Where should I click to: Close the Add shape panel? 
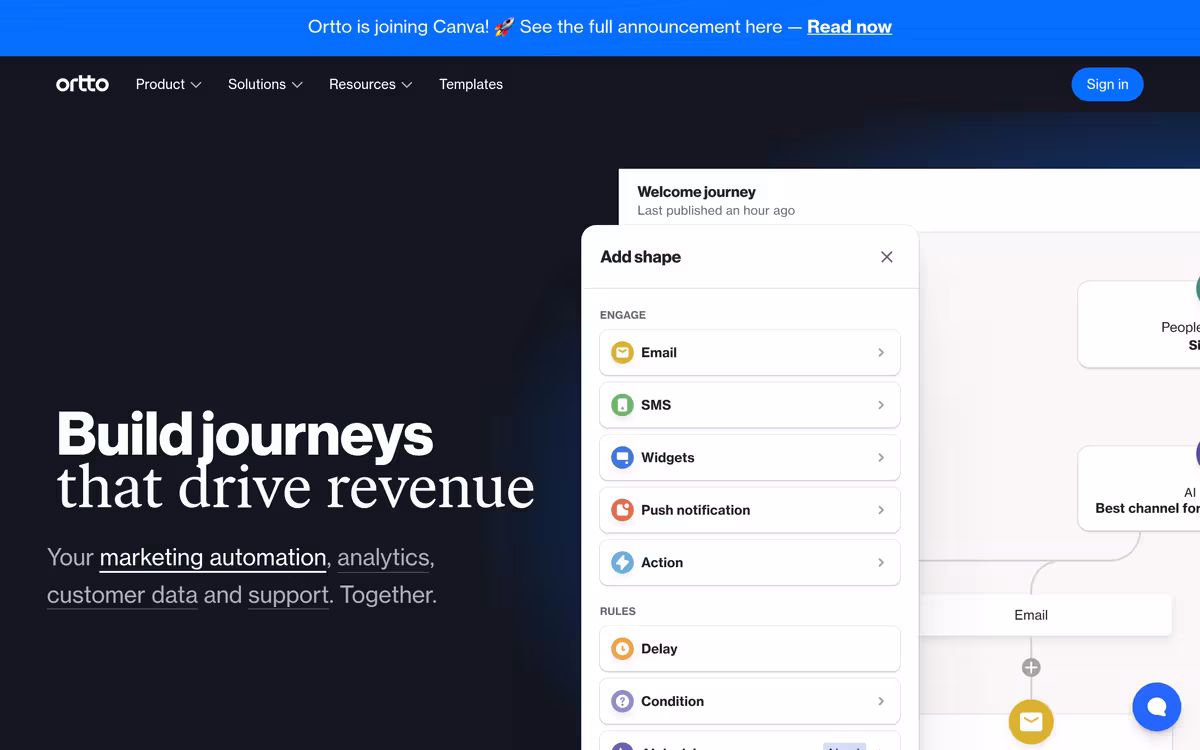[x=886, y=257]
